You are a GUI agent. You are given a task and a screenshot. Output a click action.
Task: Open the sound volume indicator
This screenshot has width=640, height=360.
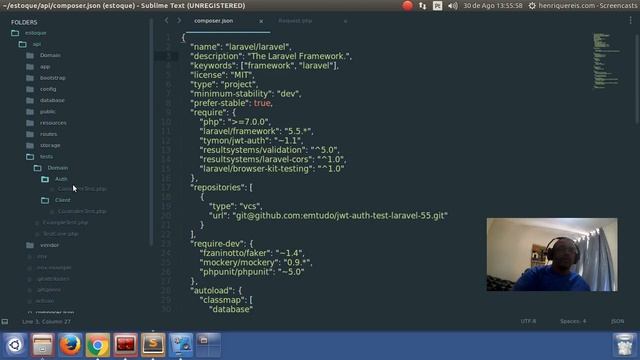[452, 6]
